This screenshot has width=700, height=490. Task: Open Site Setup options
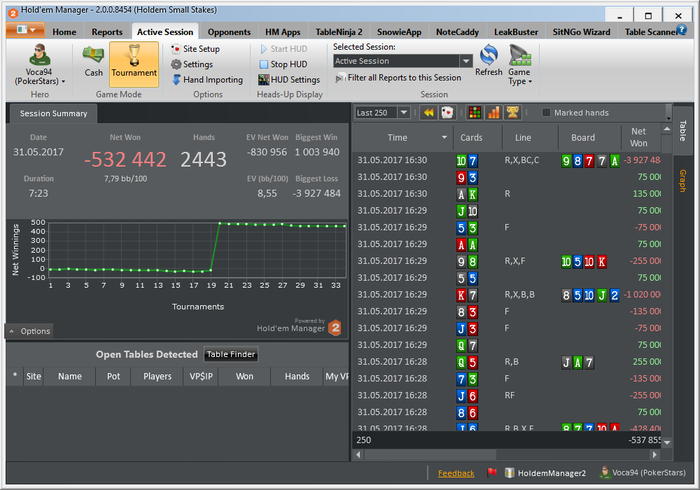[201, 48]
